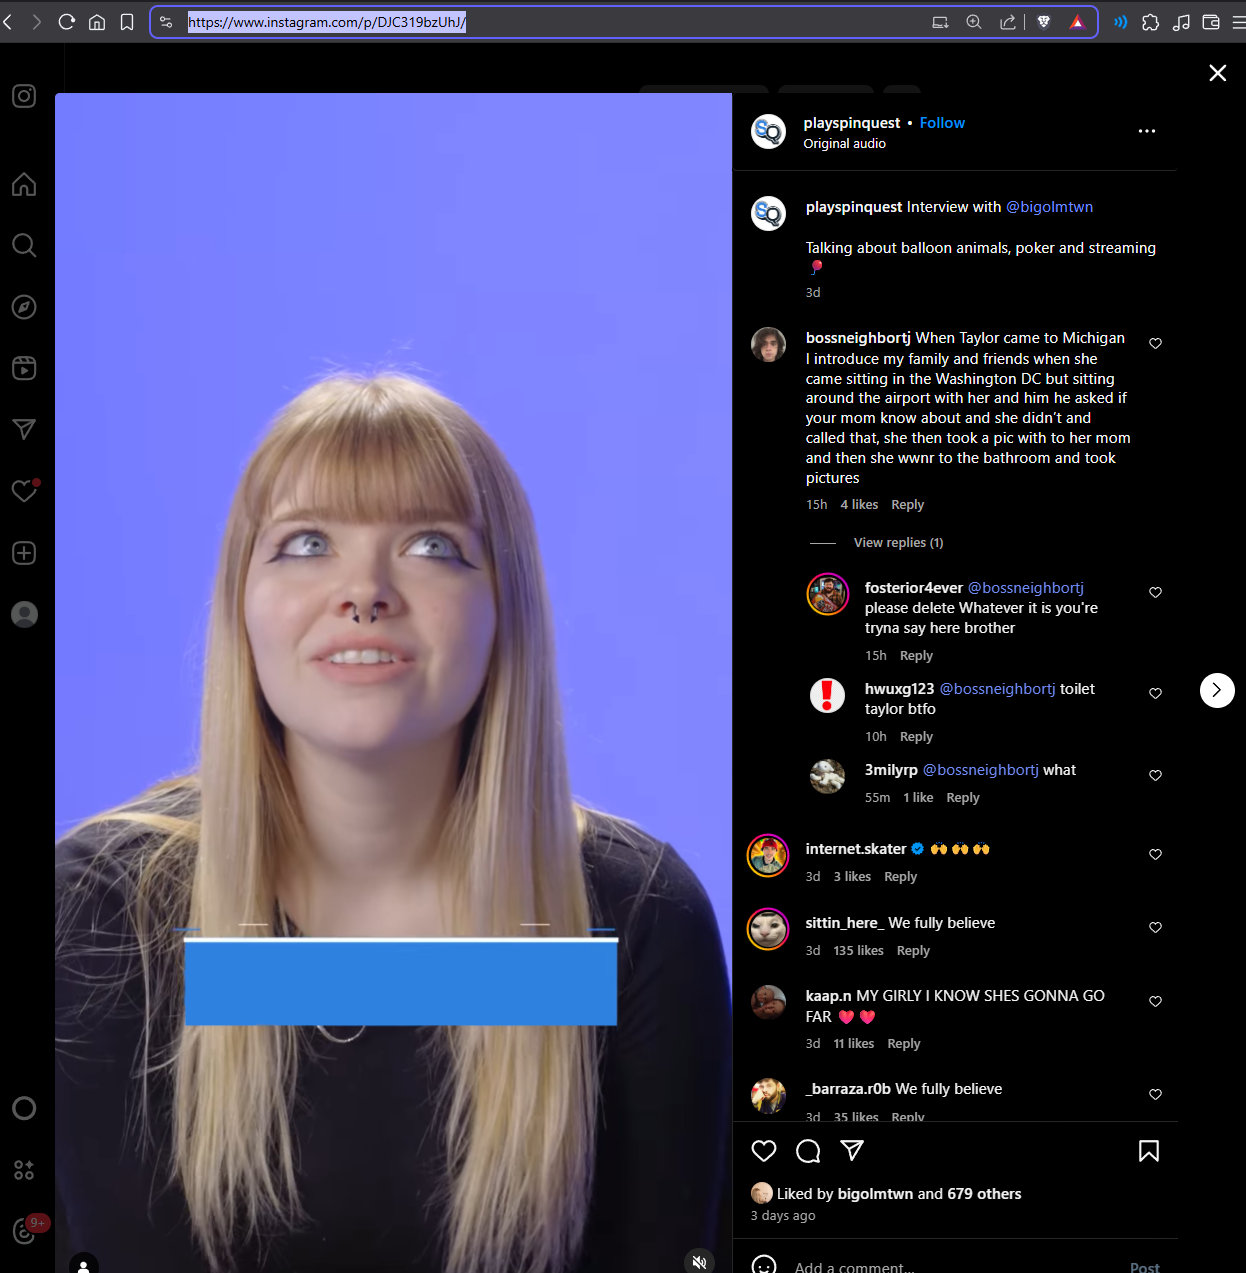Screen dimensions: 1246x1273
Task: Reply to kaap.n's comment
Action: click(904, 1044)
